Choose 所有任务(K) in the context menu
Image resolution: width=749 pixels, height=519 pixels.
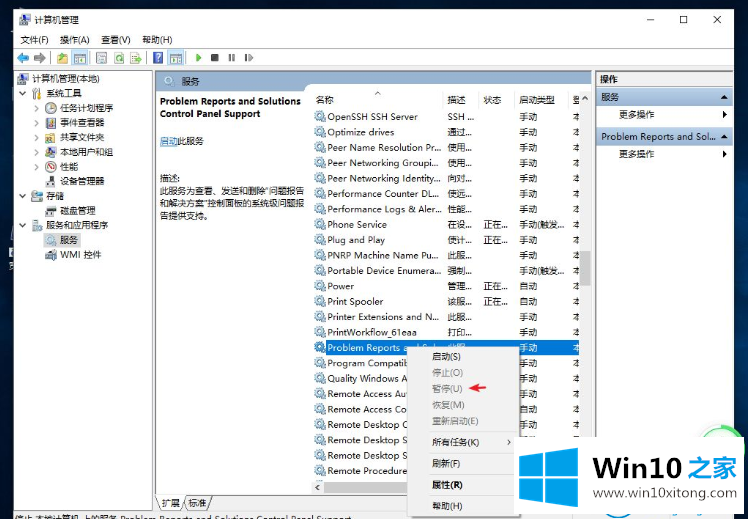[455, 442]
